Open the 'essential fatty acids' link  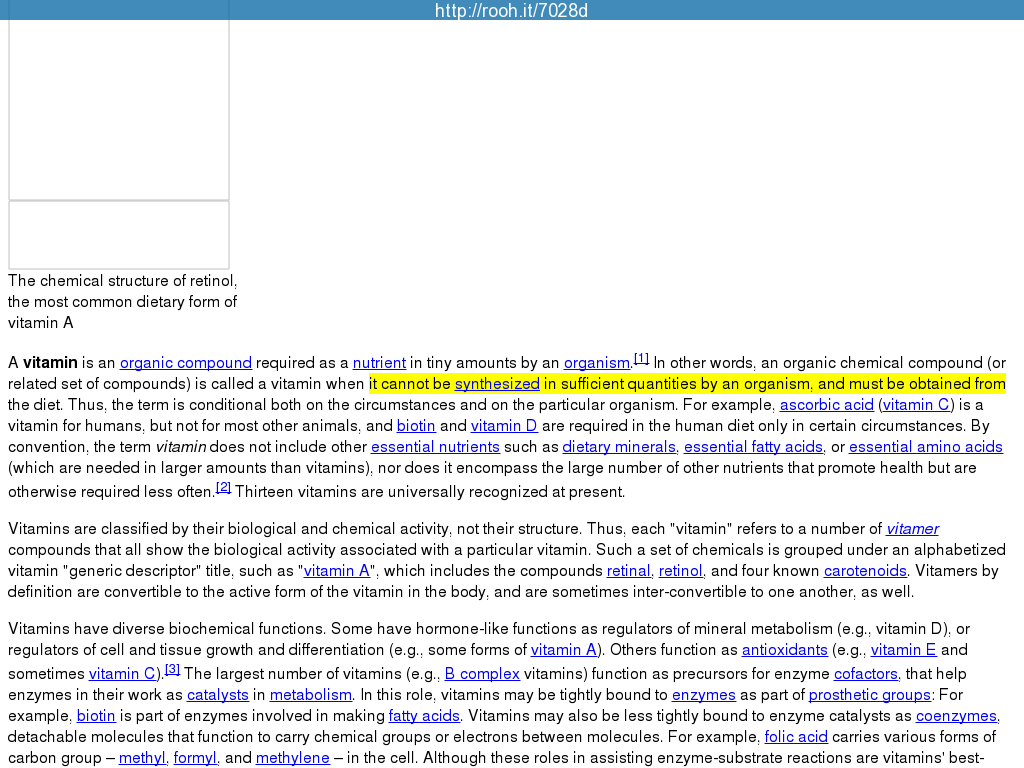753,447
